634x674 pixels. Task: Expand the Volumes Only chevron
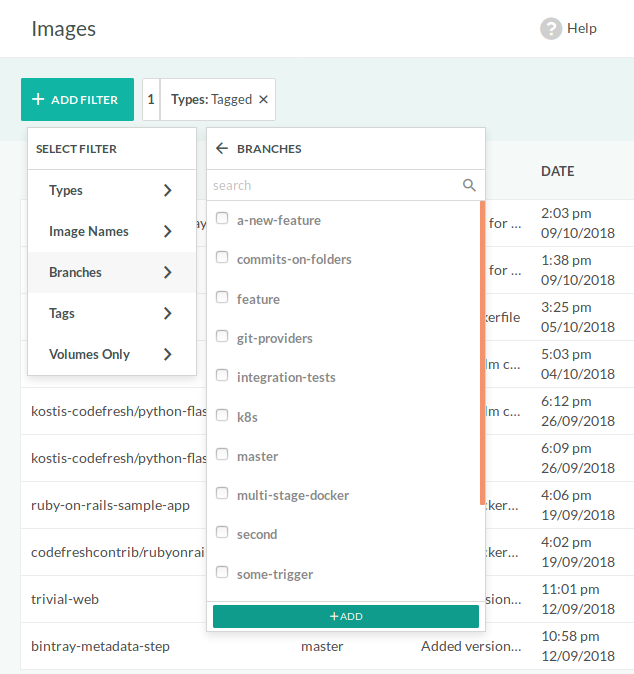point(167,354)
